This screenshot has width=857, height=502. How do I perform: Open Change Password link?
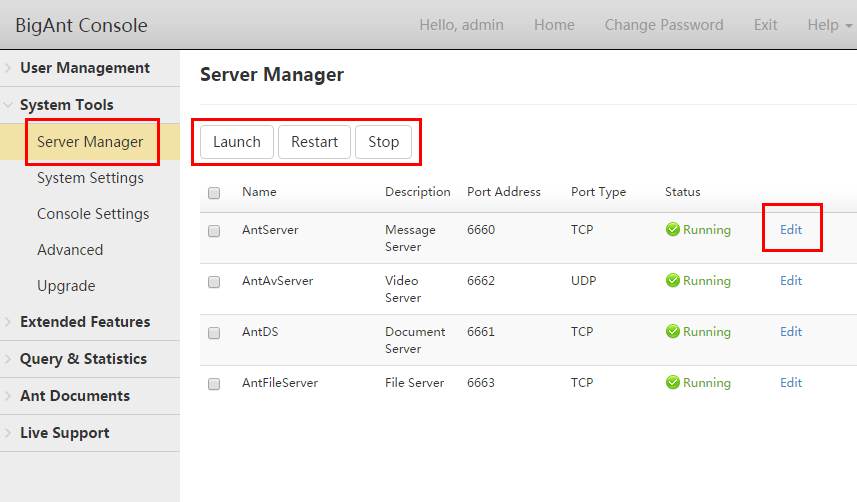click(664, 25)
